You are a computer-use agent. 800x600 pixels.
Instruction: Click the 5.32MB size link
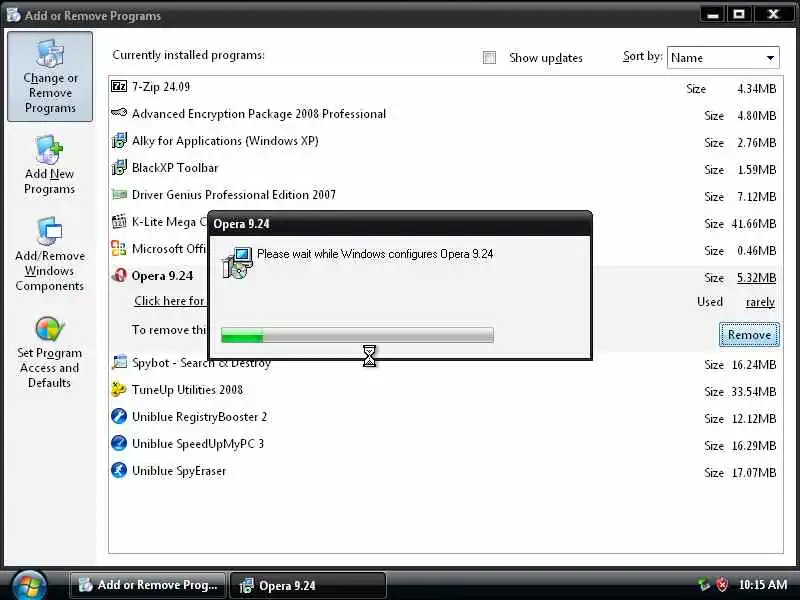pyautogui.click(x=756, y=278)
